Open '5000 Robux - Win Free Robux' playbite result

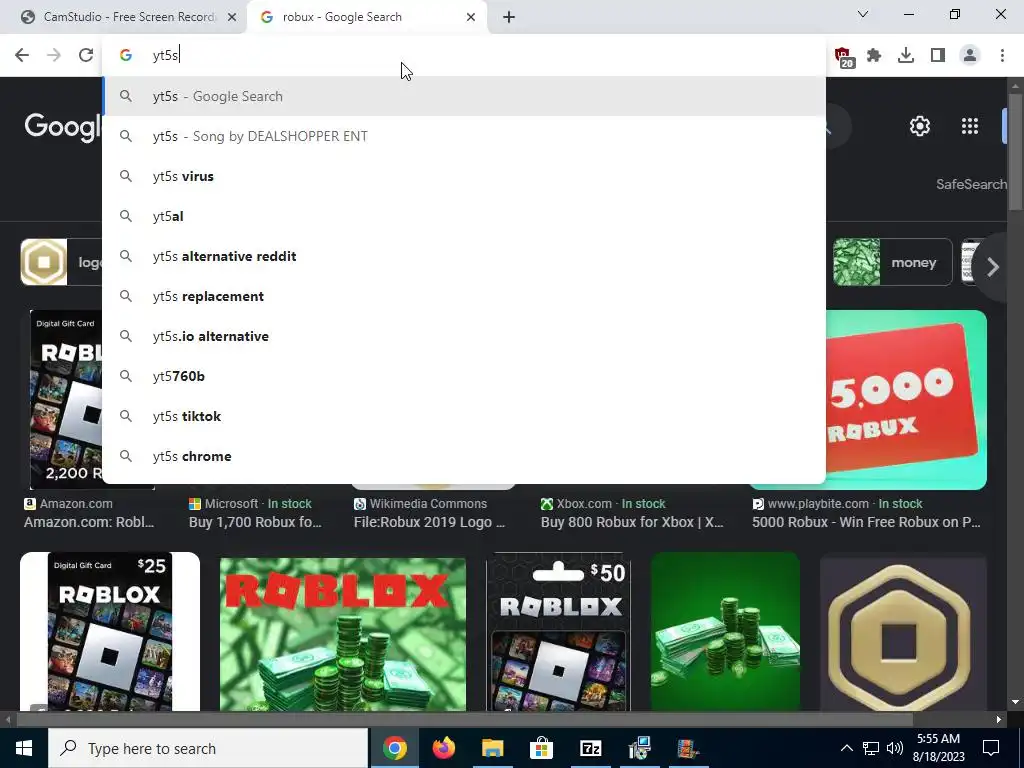867,522
